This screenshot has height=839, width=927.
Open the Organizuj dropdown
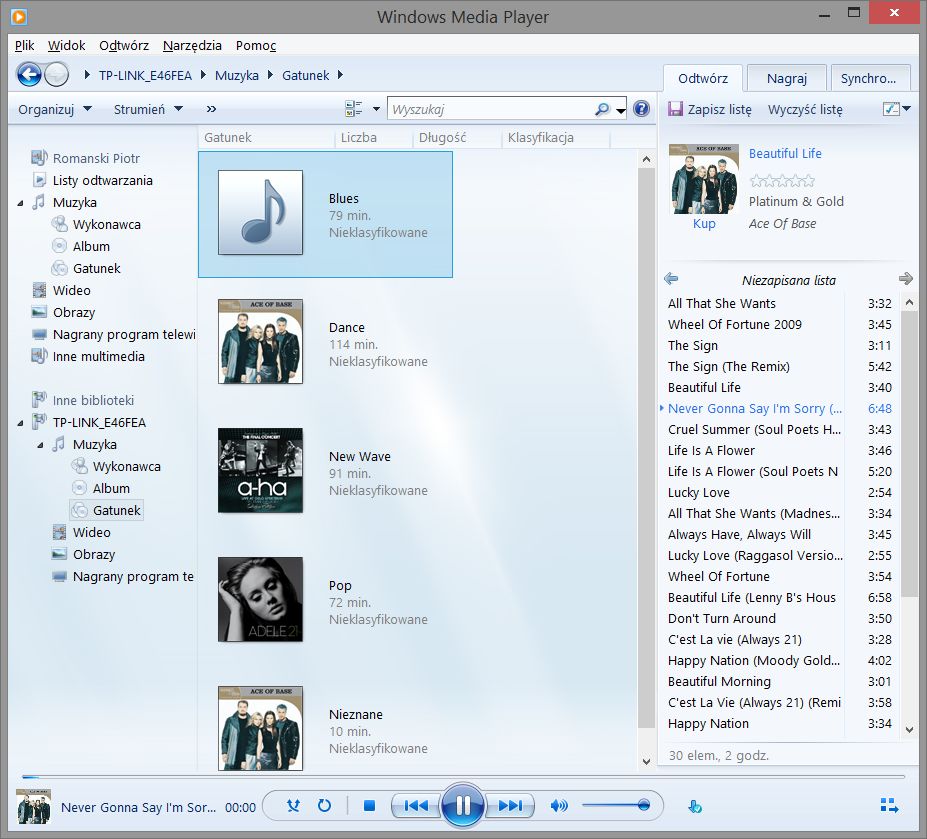pyautogui.click(x=54, y=109)
